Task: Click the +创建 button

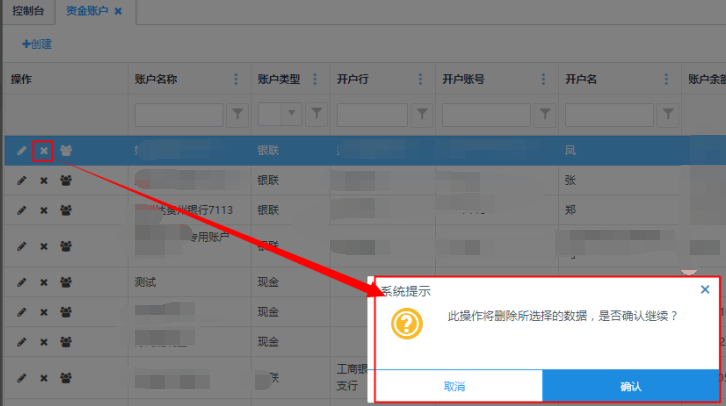Action: click(x=37, y=44)
